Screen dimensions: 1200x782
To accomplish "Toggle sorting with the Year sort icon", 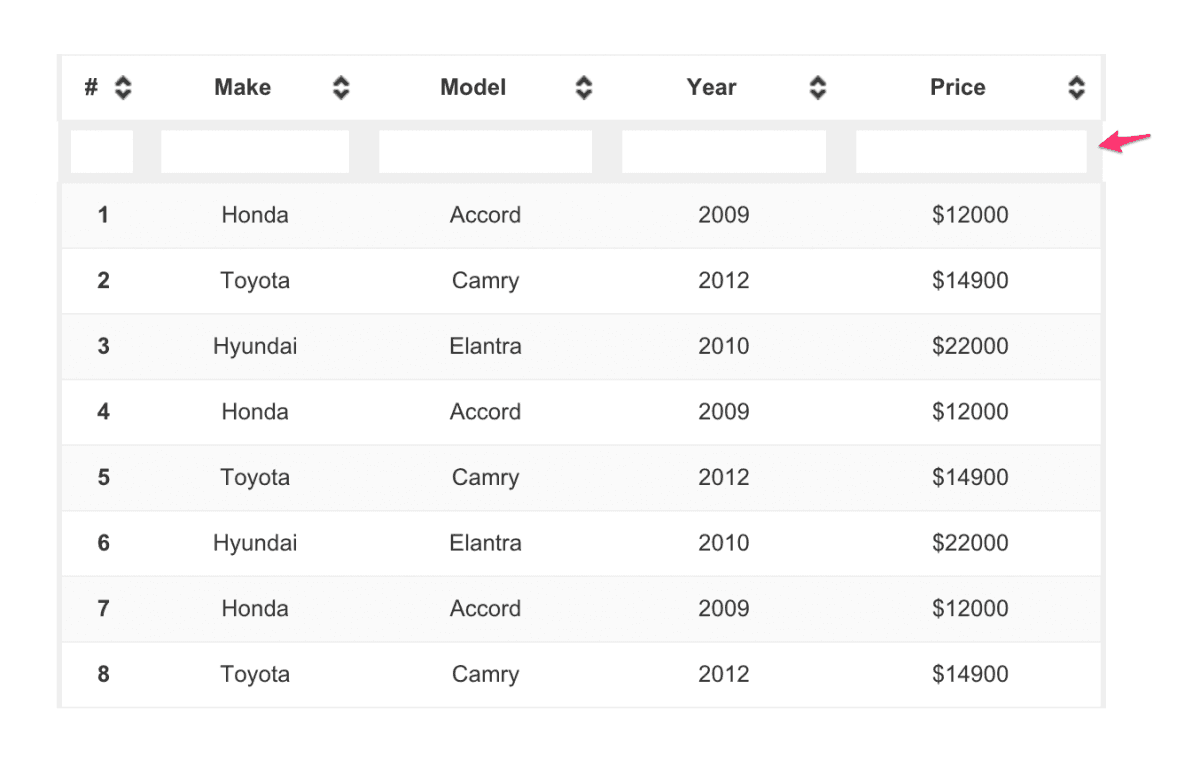I will tap(818, 88).
